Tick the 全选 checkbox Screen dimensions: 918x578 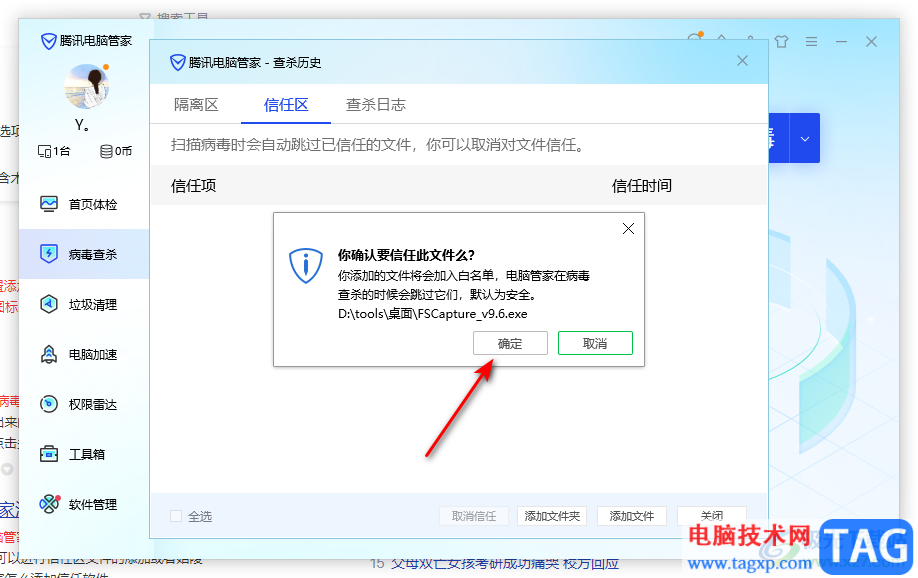(176, 516)
